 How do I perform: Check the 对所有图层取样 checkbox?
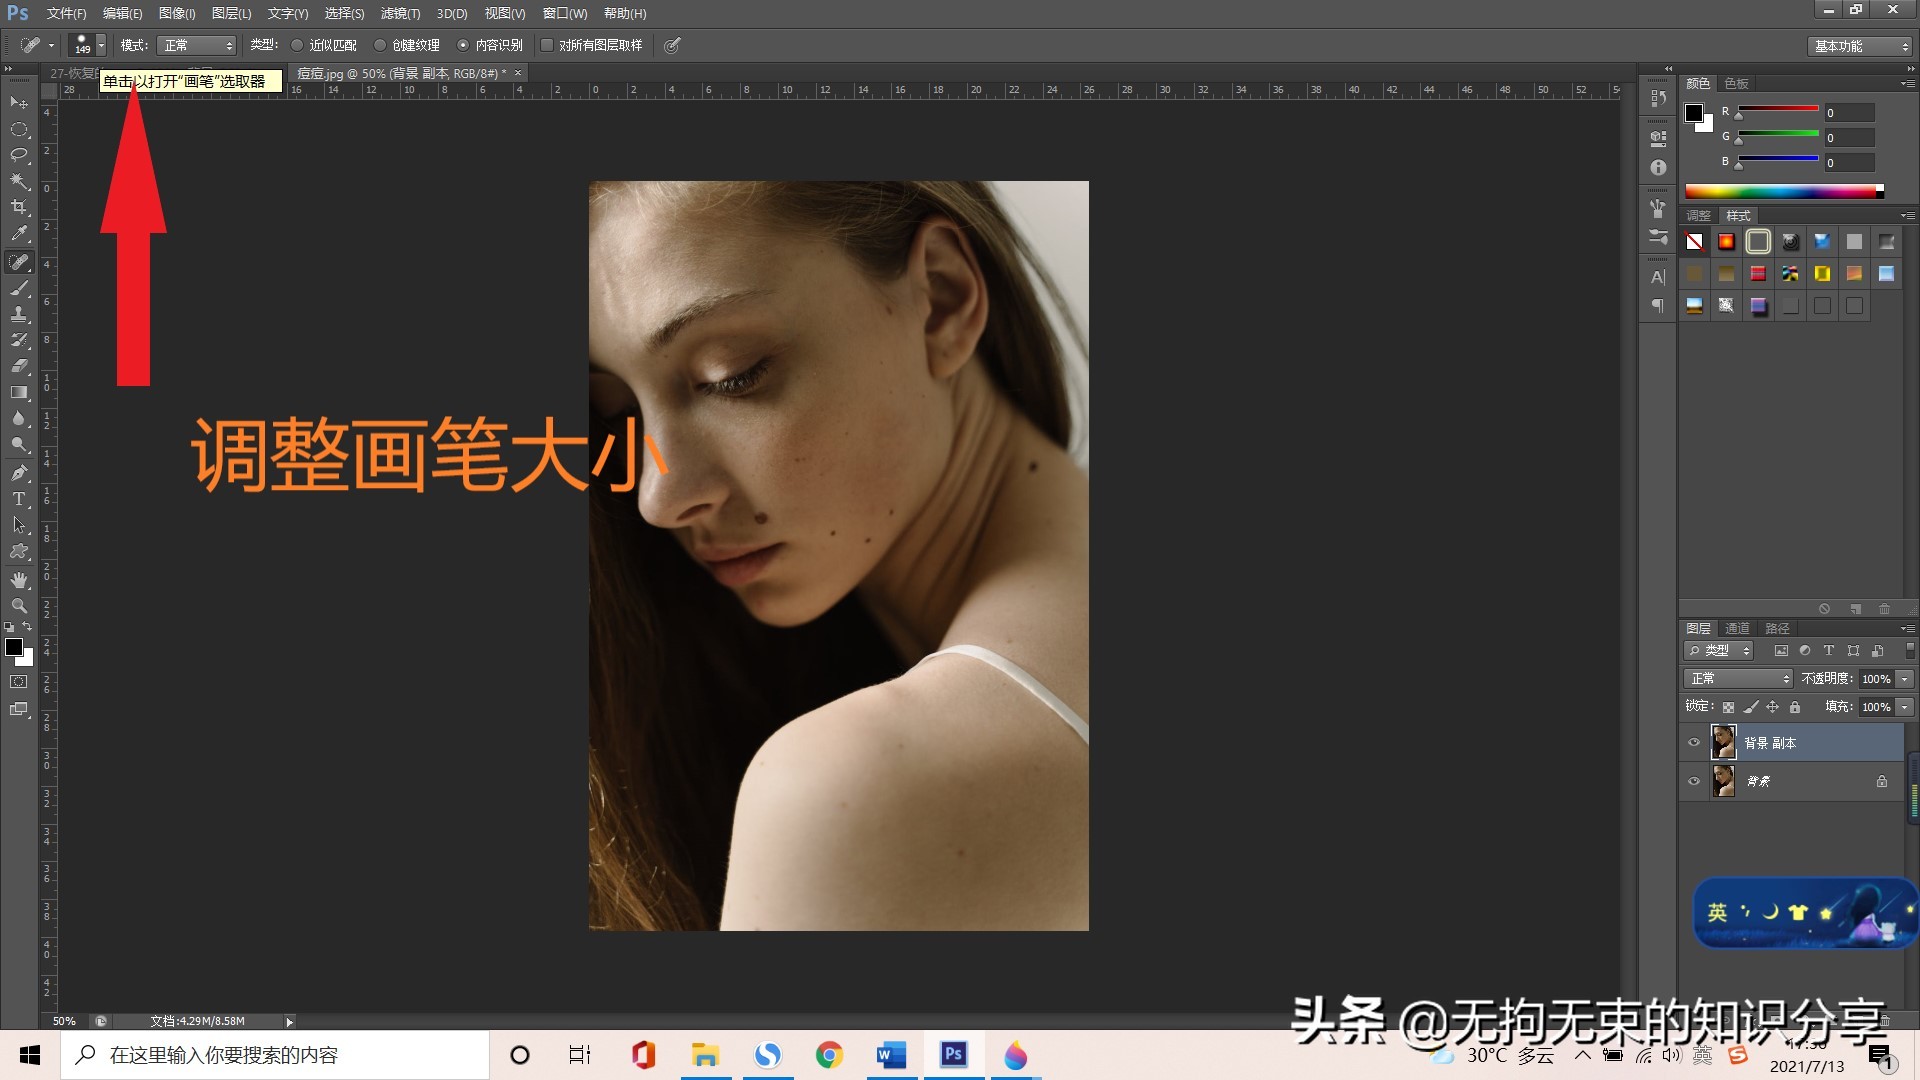(x=547, y=45)
